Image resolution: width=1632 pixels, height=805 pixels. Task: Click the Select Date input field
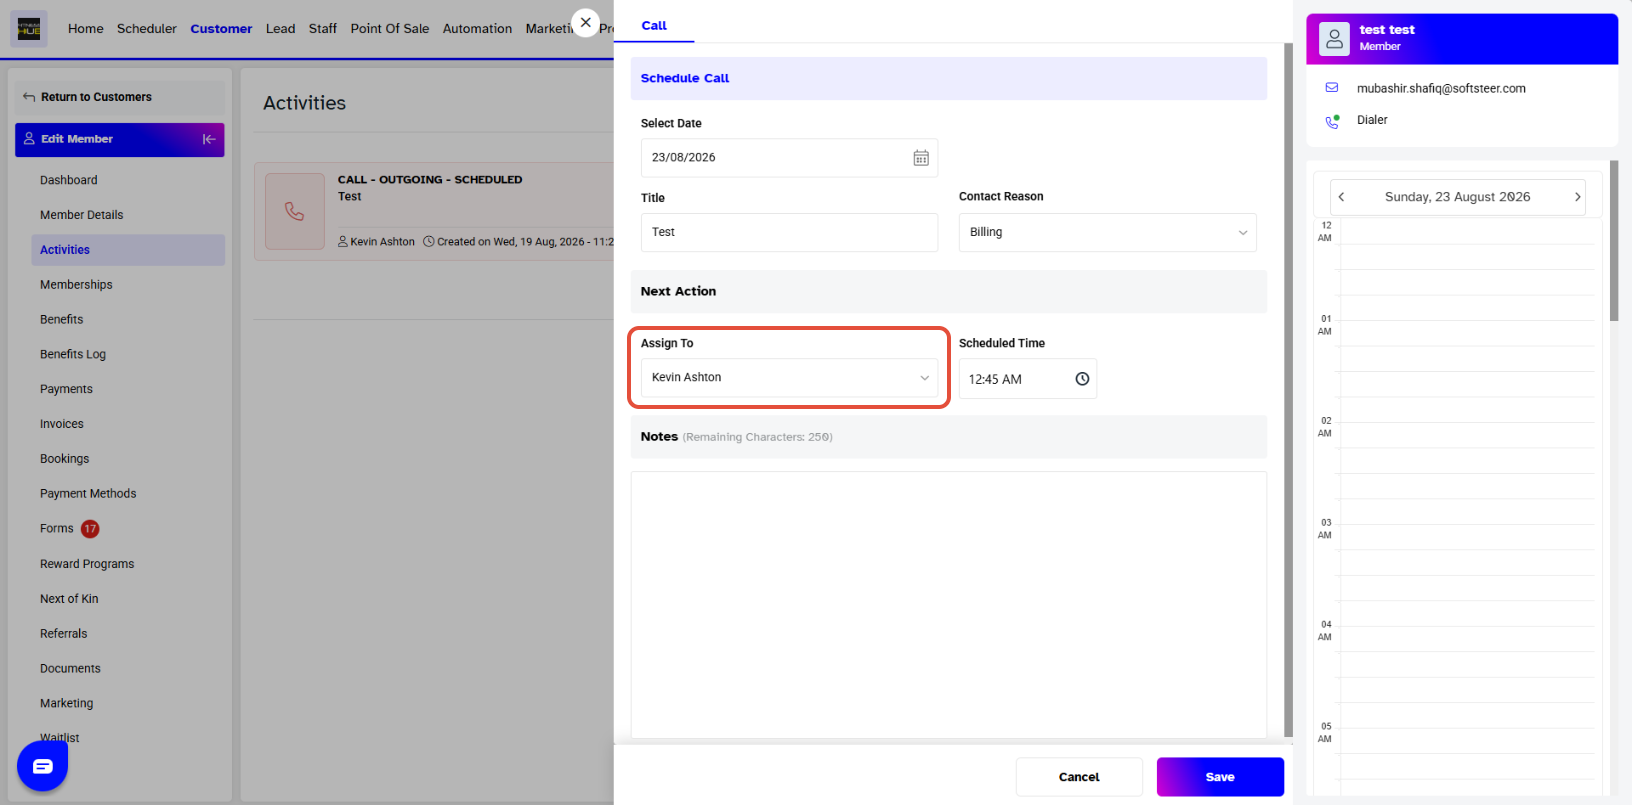pos(790,158)
